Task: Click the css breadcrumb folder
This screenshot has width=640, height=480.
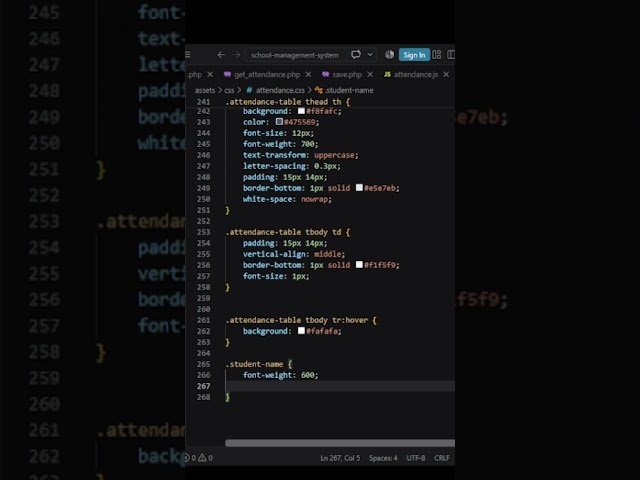Action: tap(229, 90)
